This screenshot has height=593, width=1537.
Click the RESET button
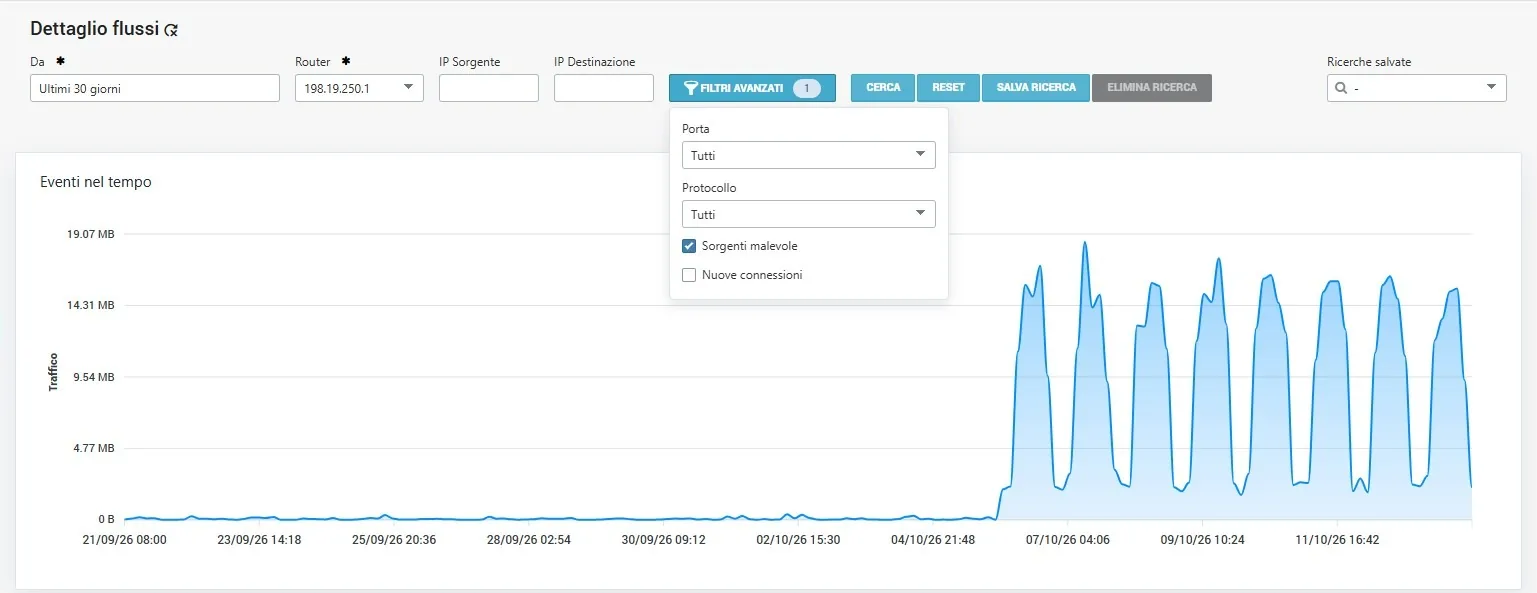(949, 88)
